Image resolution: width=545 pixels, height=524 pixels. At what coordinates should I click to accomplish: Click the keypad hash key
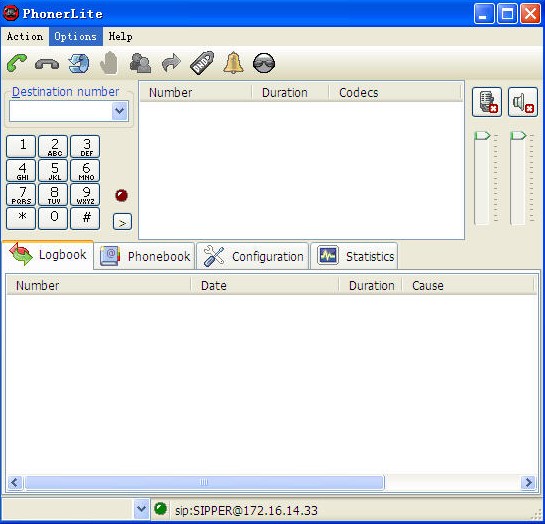coord(85,219)
